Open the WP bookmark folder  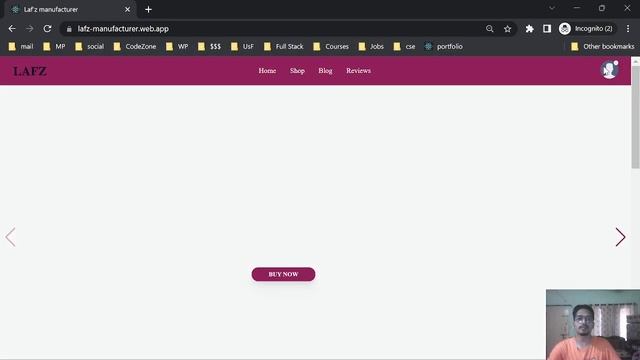[177, 47]
